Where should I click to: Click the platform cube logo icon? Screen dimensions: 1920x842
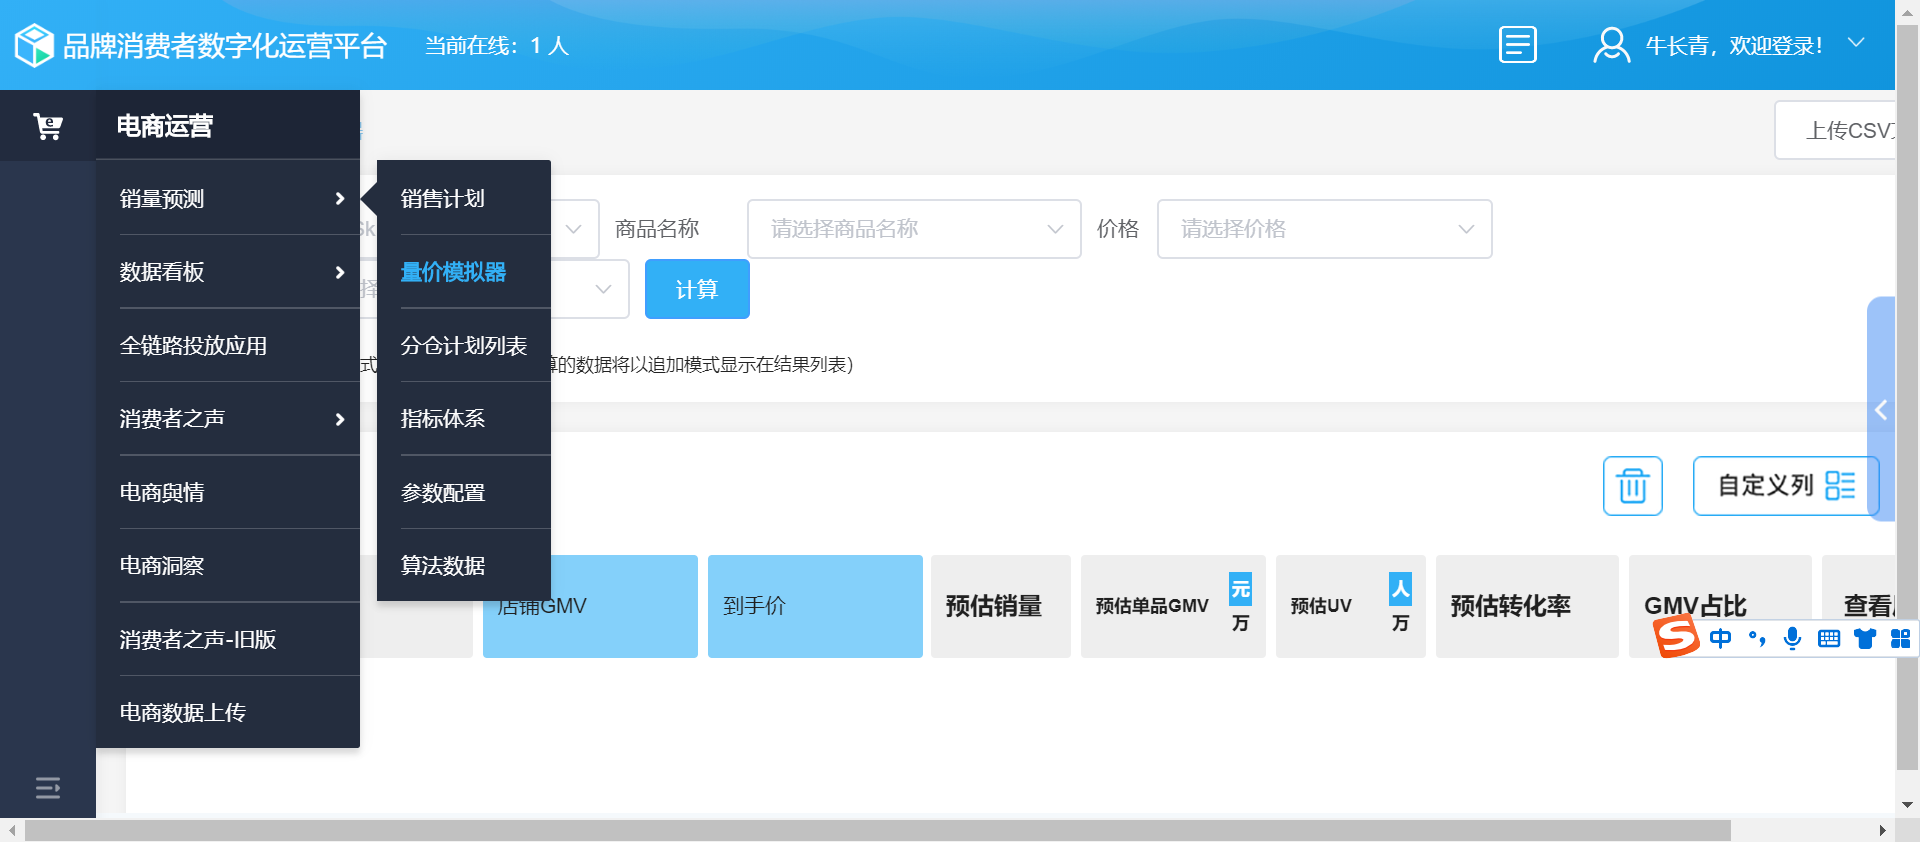(34, 45)
